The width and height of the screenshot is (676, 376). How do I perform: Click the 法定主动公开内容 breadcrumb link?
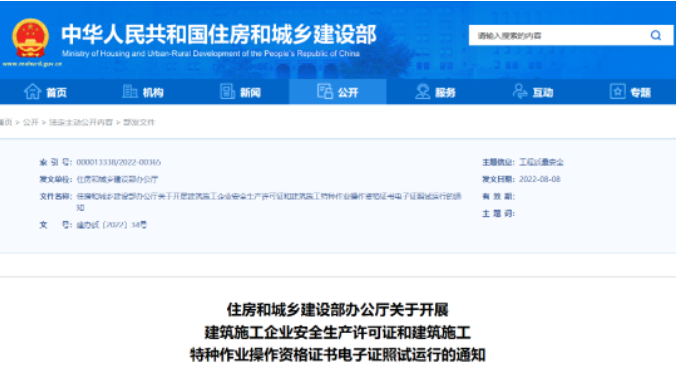coord(81,122)
